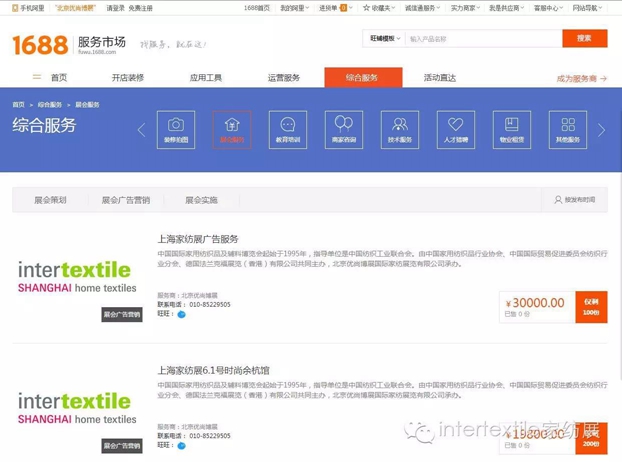Open 教育培训 chat bubble icon
The width and height of the screenshot is (622, 462).
tap(288, 129)
